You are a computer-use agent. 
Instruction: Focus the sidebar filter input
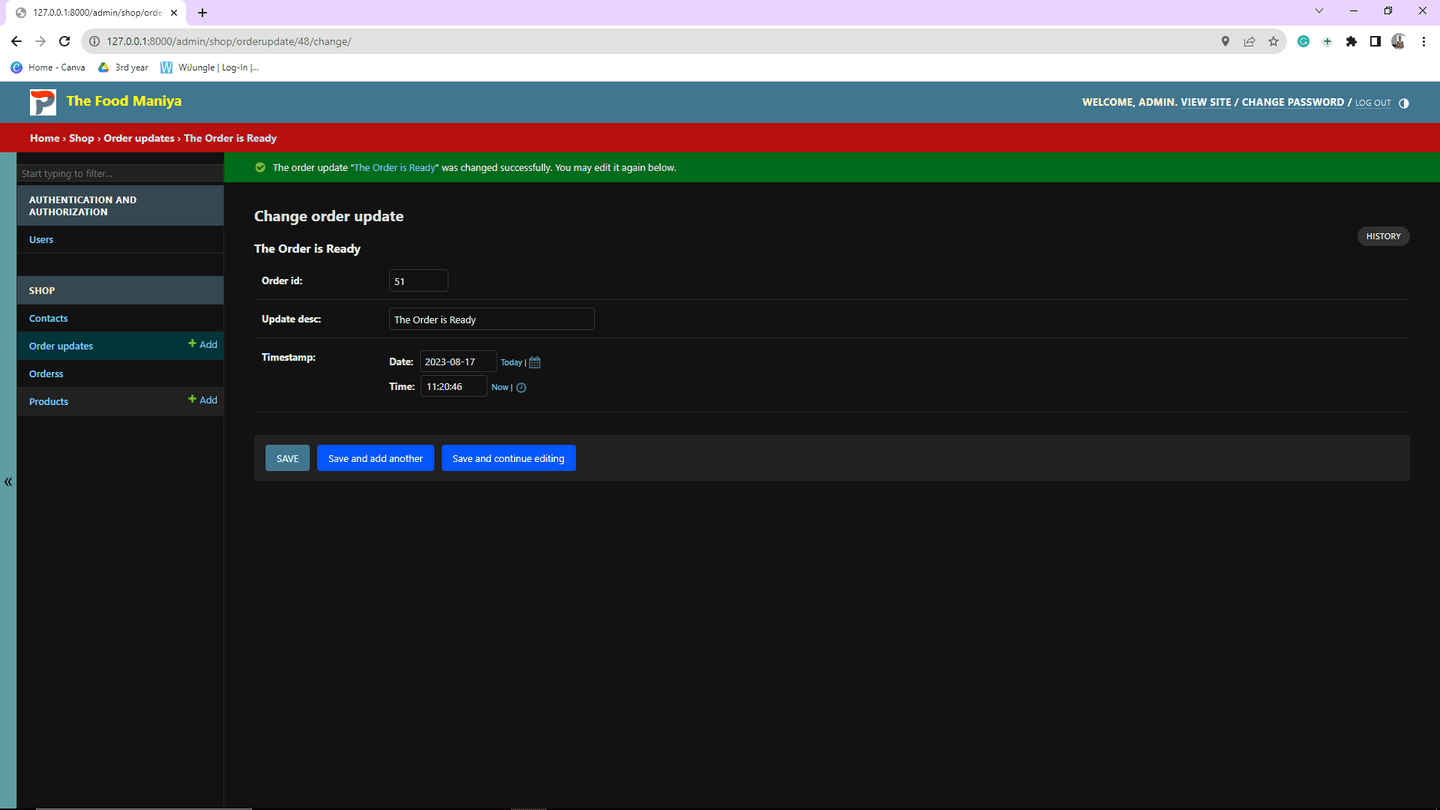tap(120, 173)
